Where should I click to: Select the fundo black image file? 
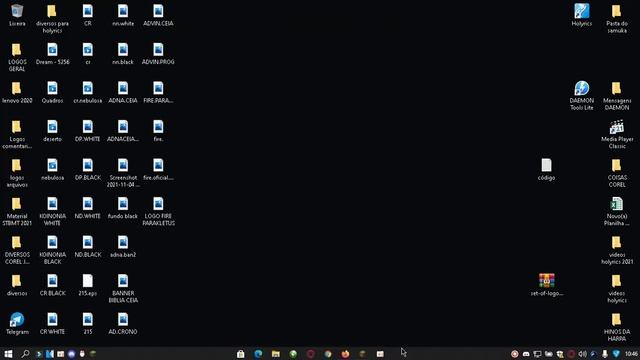(123, 208)
